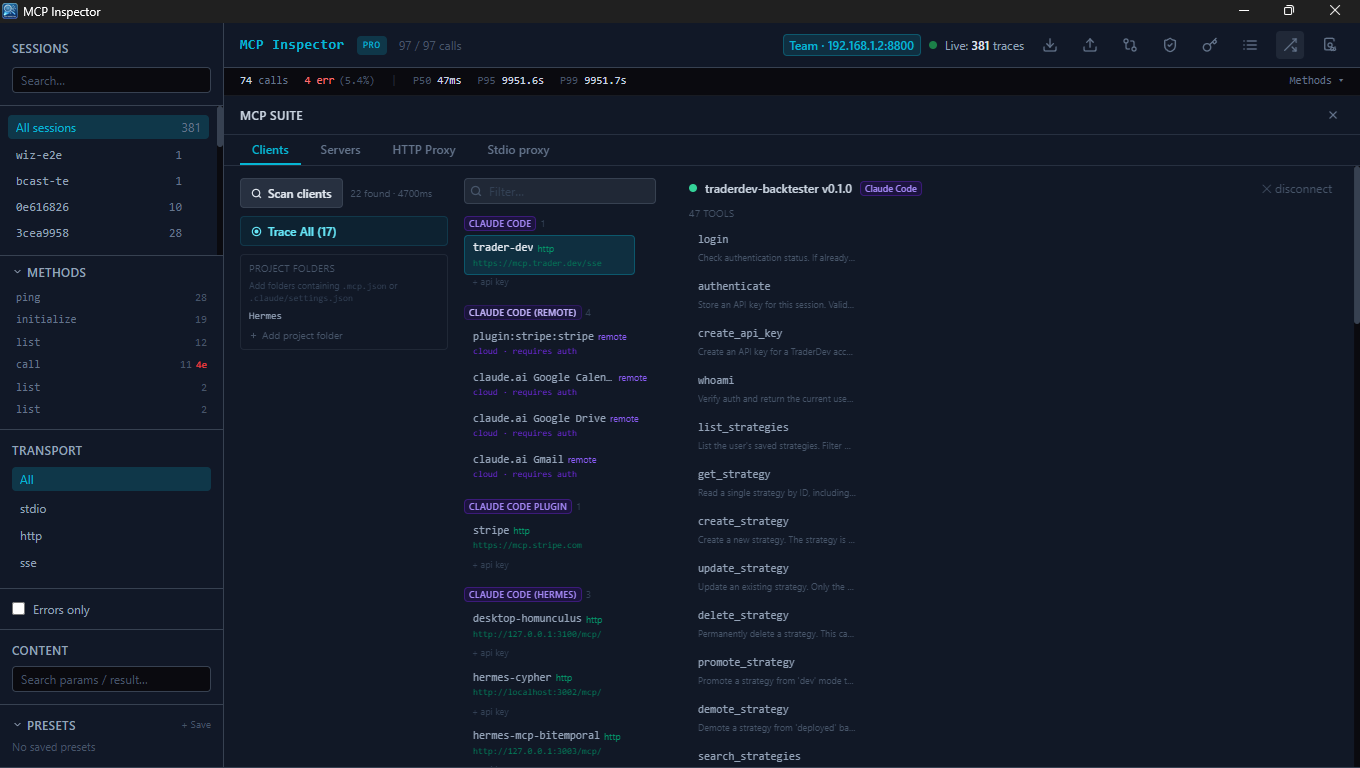Select the bcast-te session
Viewport: 1360px width, 768px height.
tap(109, 181)
